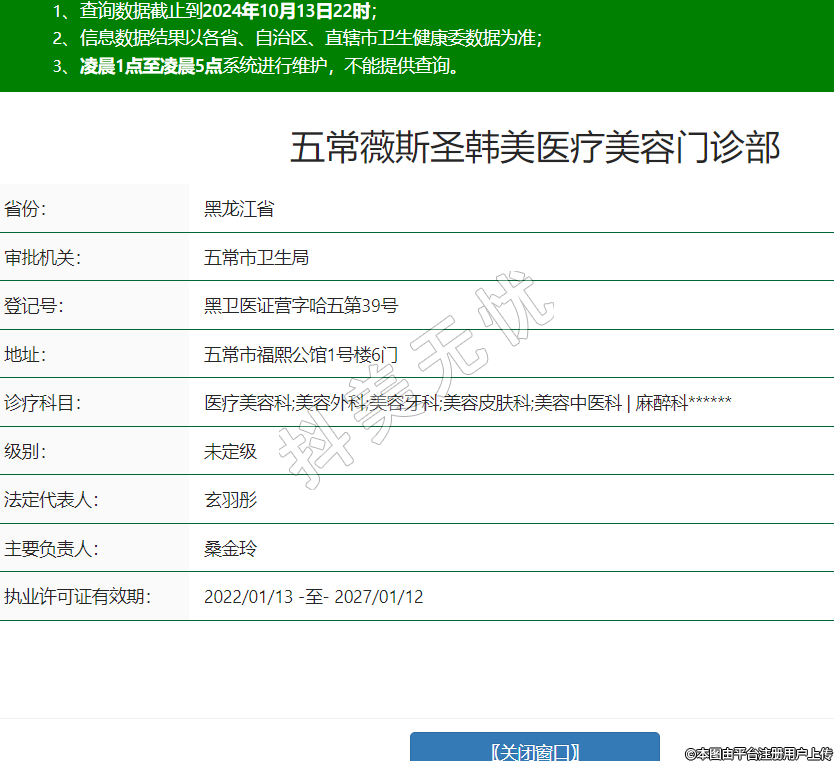The width and height of the screenshot is (834, 761).
Task: Select registration number 黑卫医证营字哈五第39号
Action: (301, 305)
